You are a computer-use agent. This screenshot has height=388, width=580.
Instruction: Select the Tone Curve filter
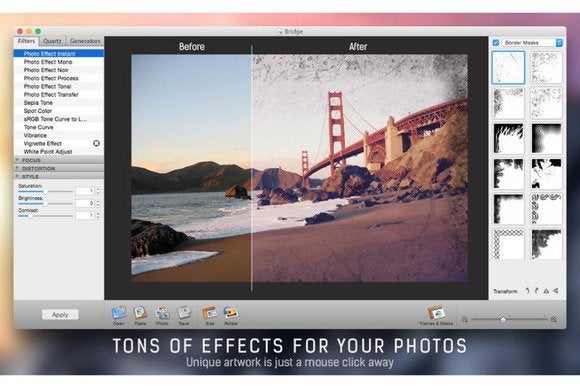tap(59, 127)
